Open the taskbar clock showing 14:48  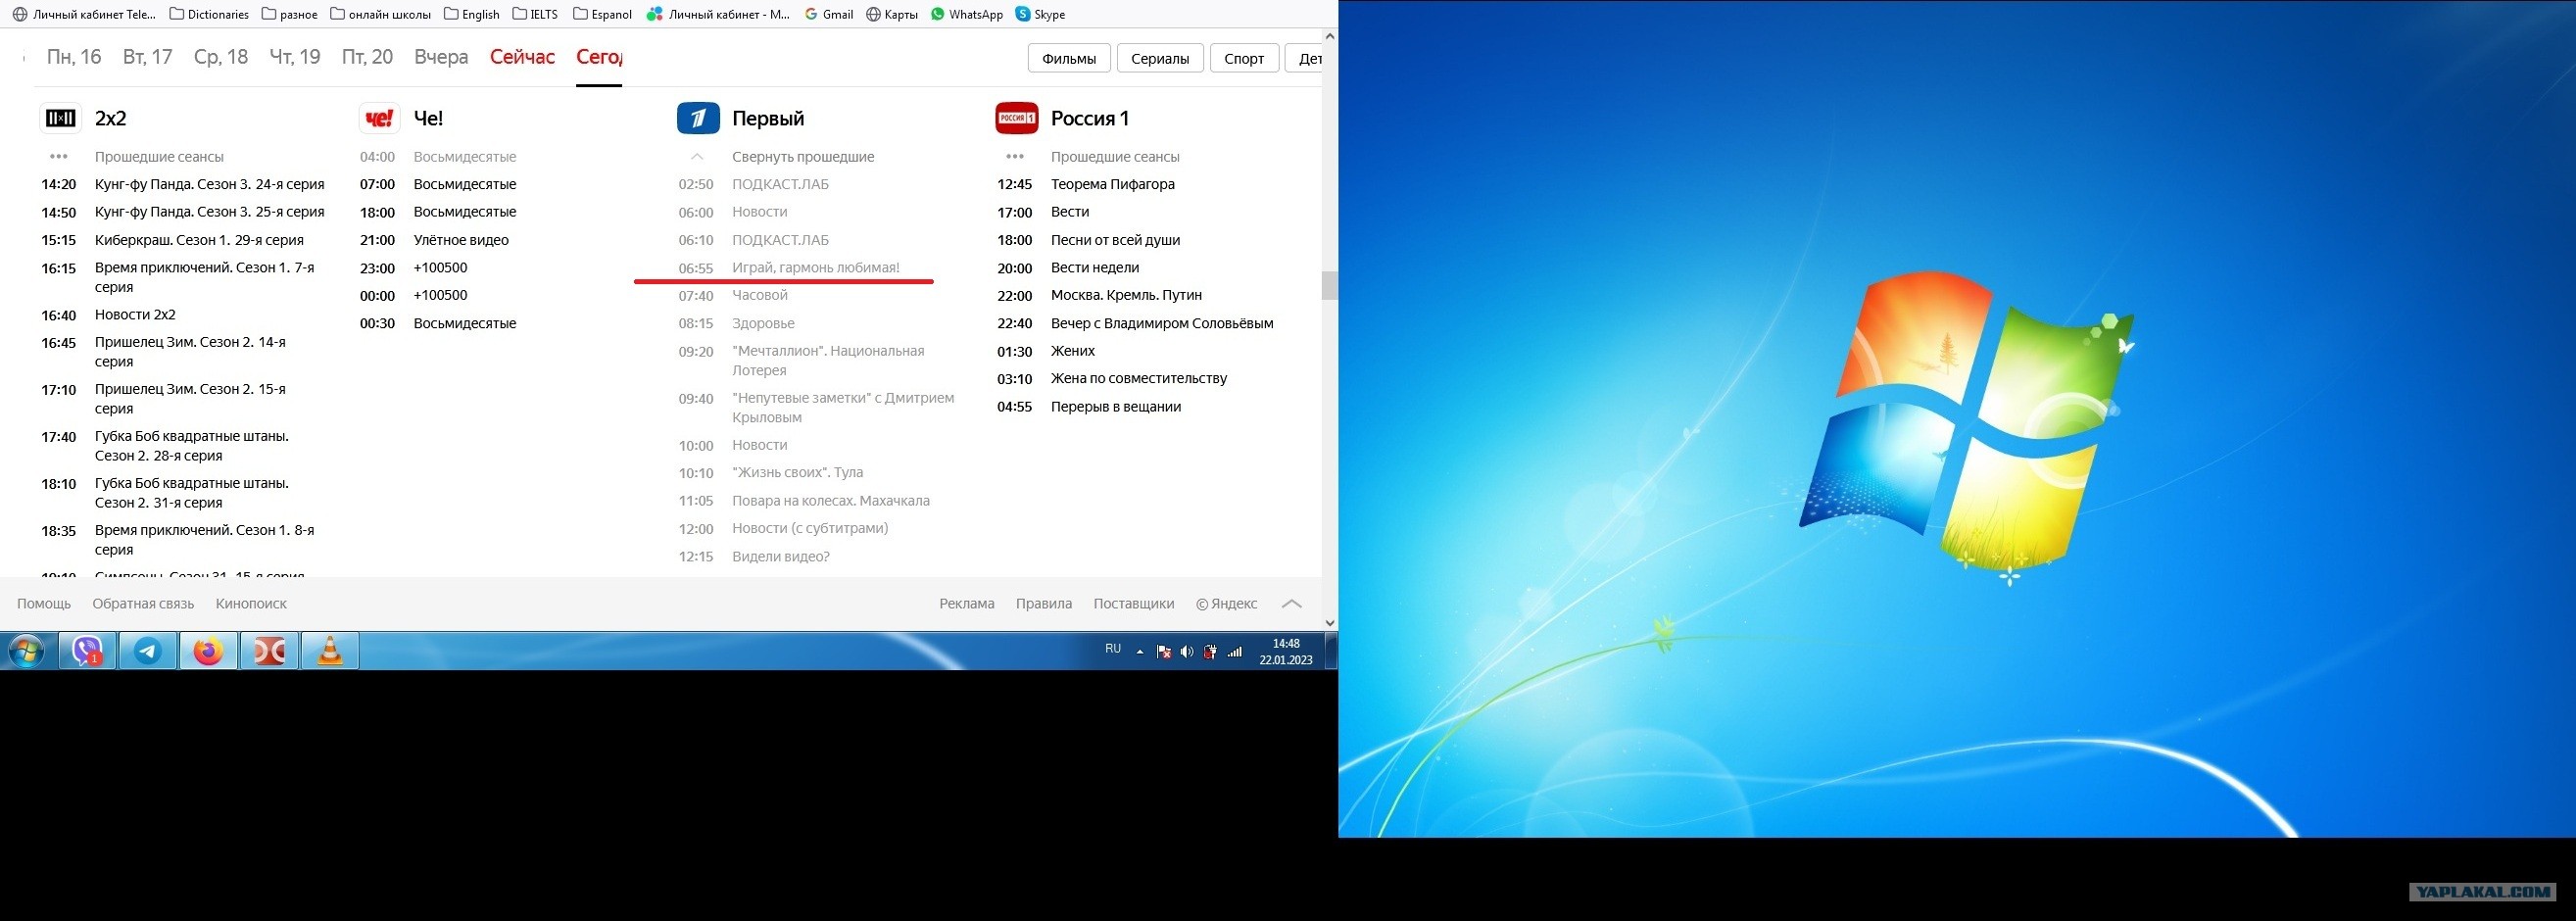coord(1286,652)
